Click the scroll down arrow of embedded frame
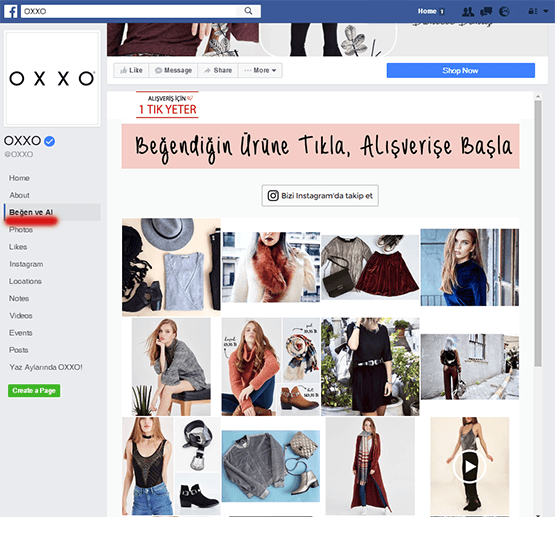This screenshot has width=555, height=555. [x=538, y=516]
